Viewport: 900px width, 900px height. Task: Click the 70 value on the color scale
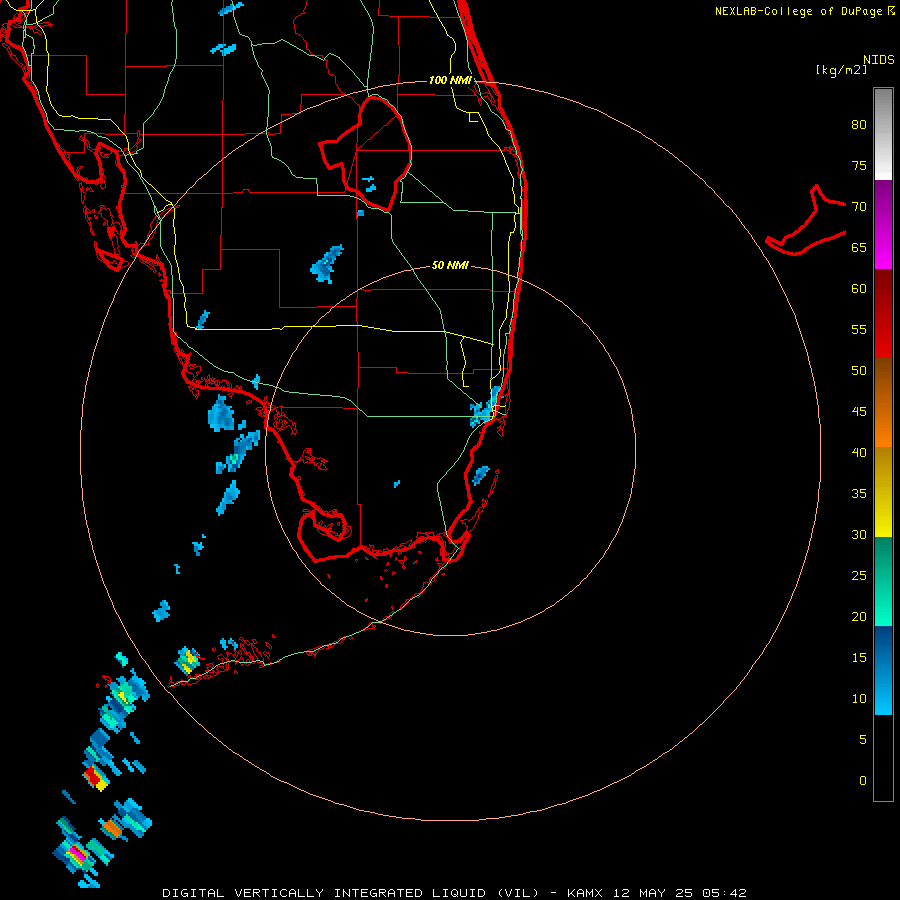click(859, 207)
